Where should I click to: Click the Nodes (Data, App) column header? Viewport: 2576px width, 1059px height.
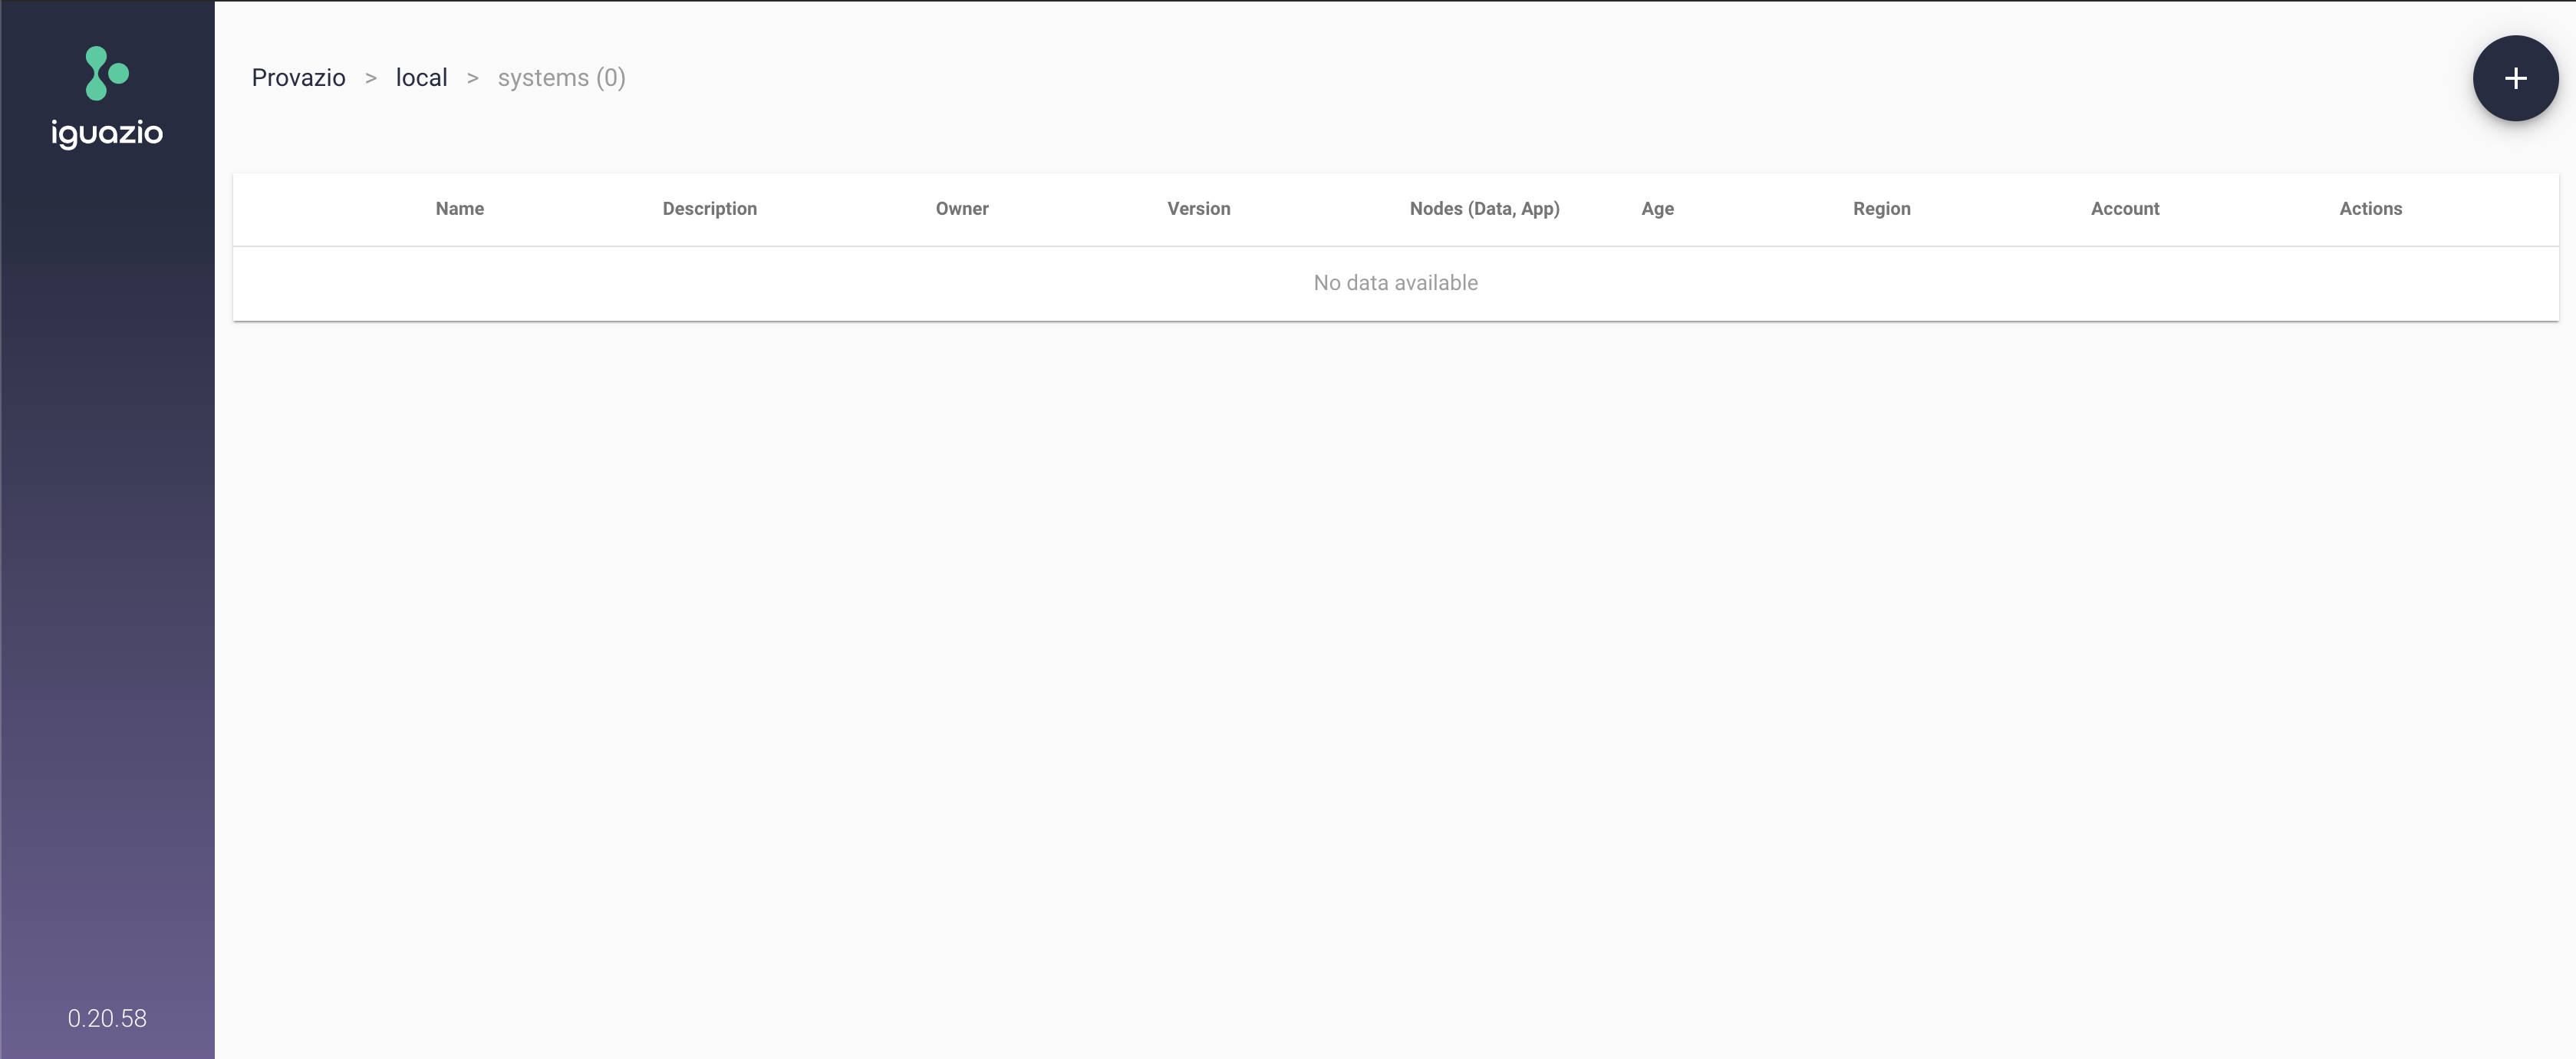coord(1484,207)
